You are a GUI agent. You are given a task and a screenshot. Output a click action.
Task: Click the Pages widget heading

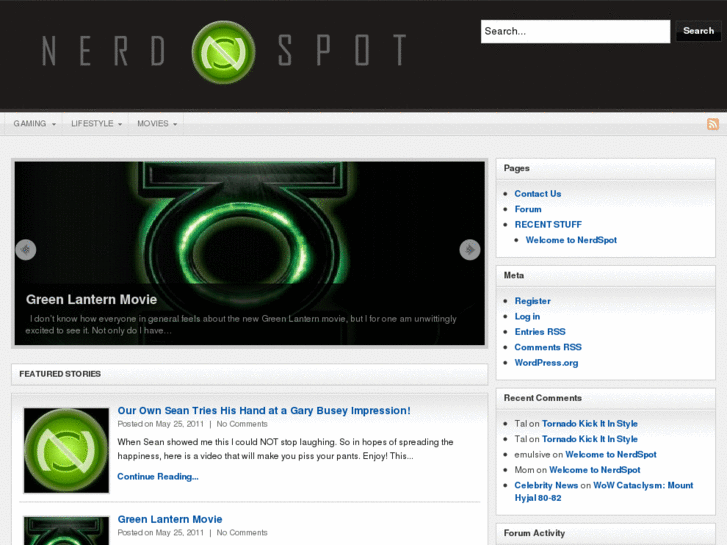click(517, 168)
